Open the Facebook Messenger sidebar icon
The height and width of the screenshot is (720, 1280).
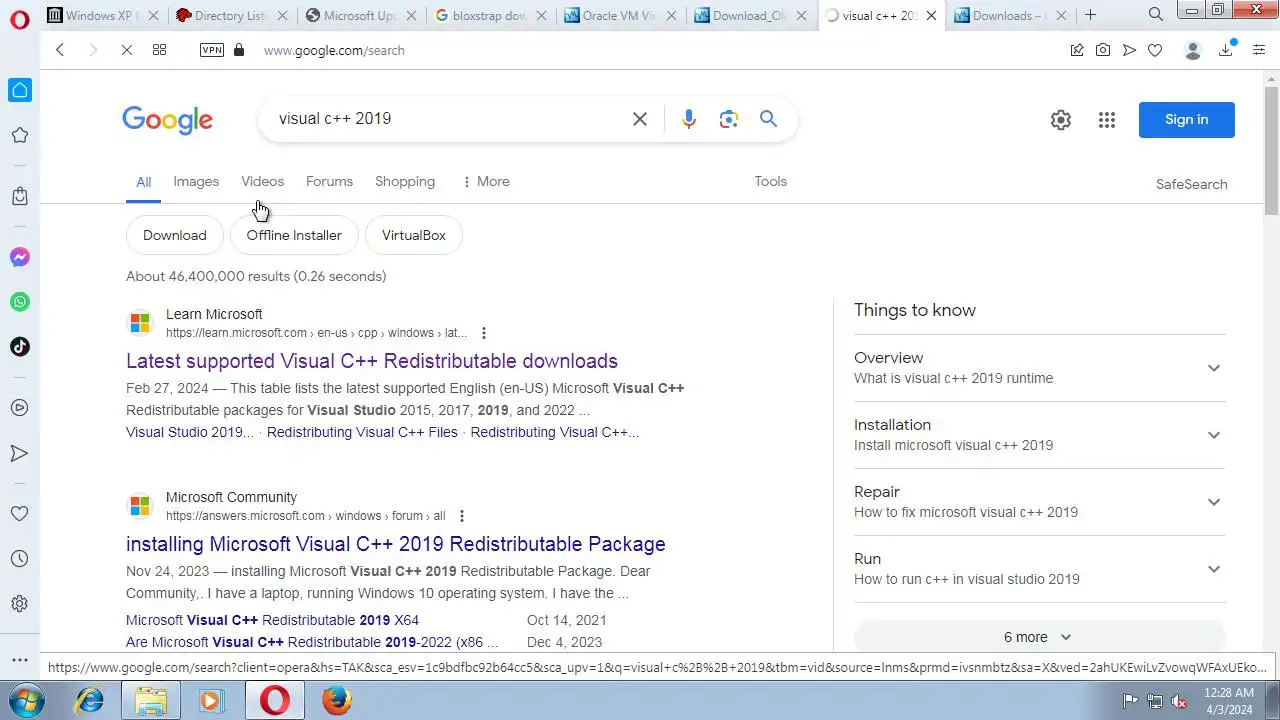[x=20, y=257]
